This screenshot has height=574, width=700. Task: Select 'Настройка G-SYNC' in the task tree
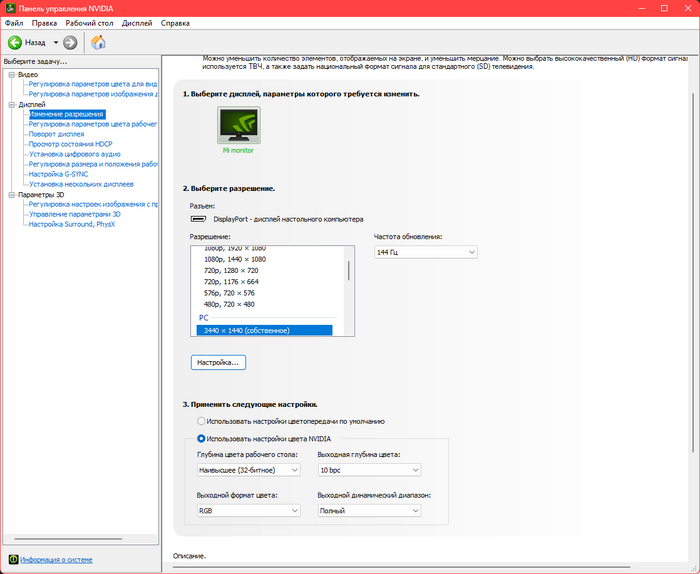coord(58,174)
